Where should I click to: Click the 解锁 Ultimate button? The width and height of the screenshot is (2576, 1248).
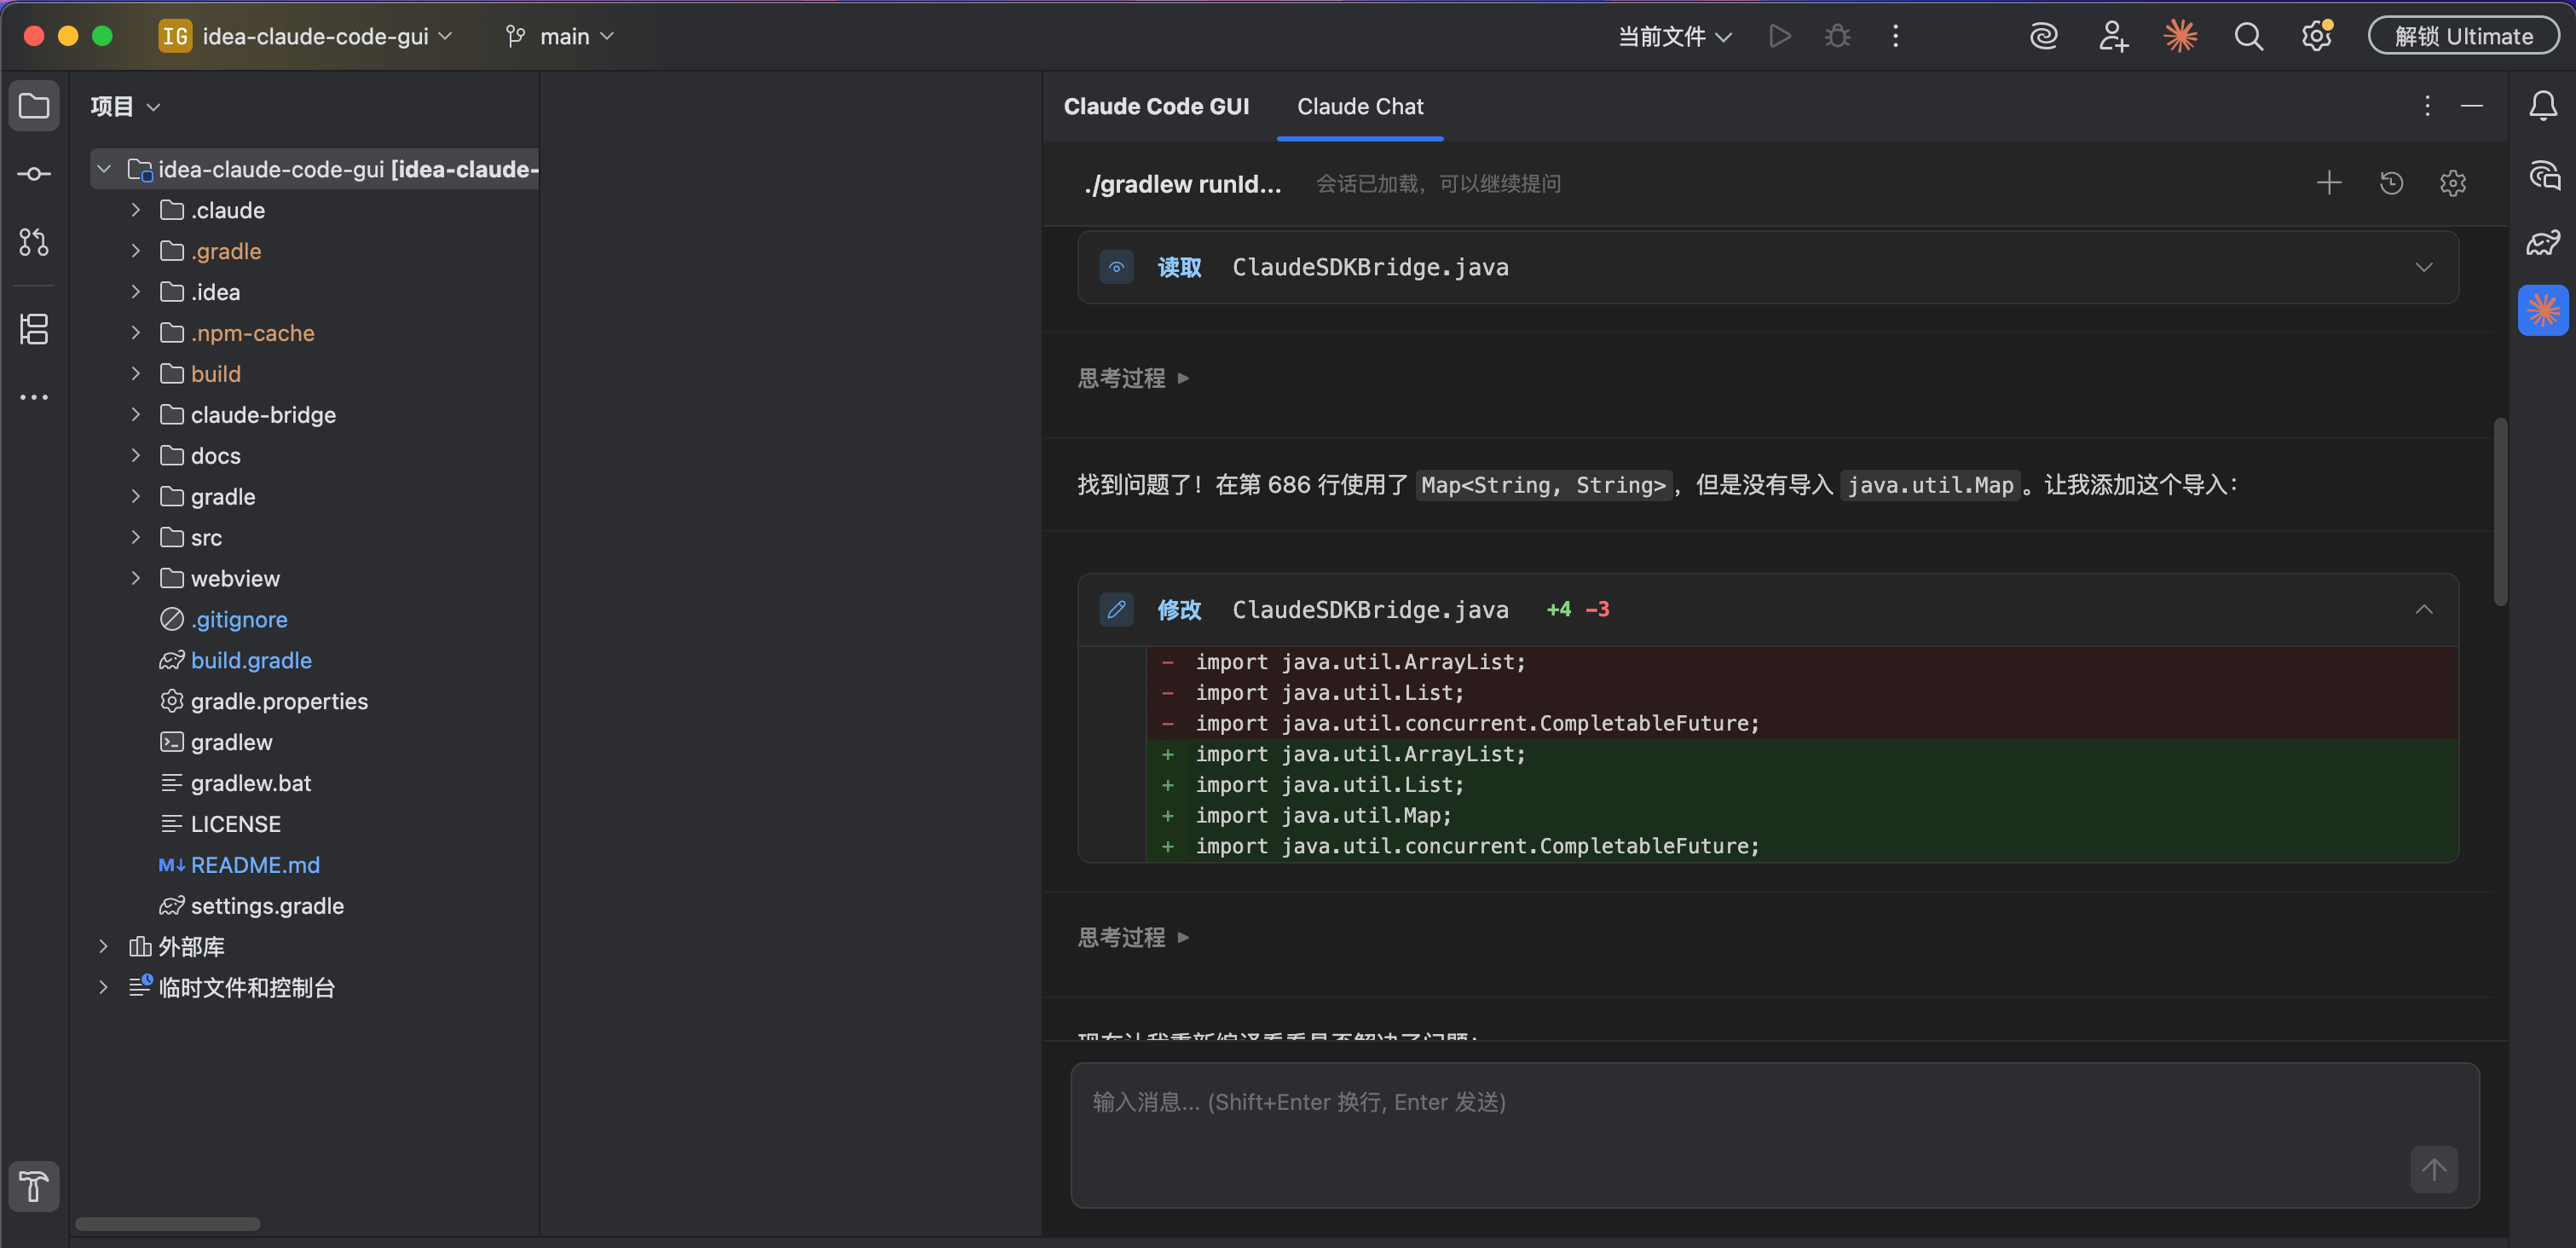coord(2463,35)
